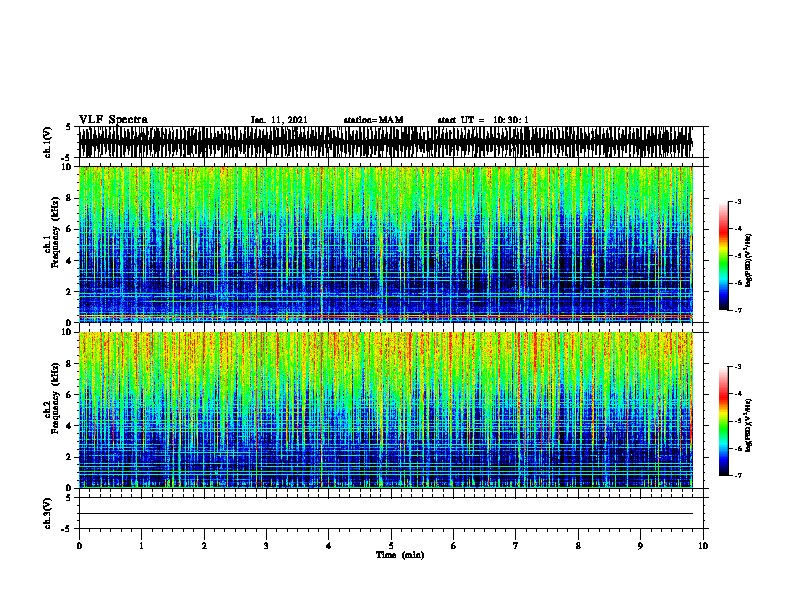The image size is (792, 612).
Task: Click the ch.1 spectrogram color bar
Action: 723,256
